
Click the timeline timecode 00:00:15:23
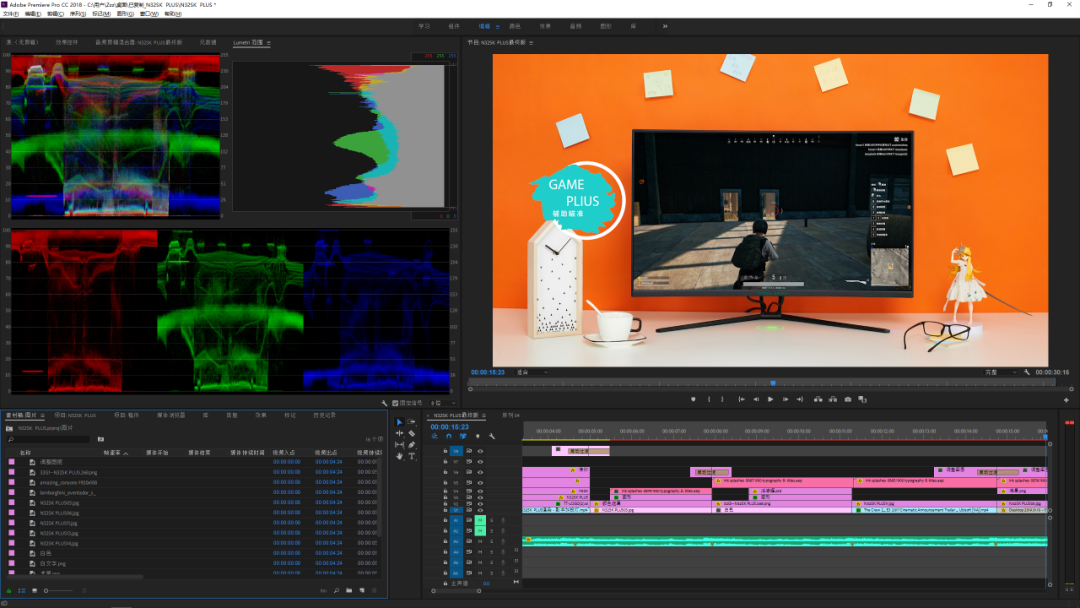click(x=451, y=426)
